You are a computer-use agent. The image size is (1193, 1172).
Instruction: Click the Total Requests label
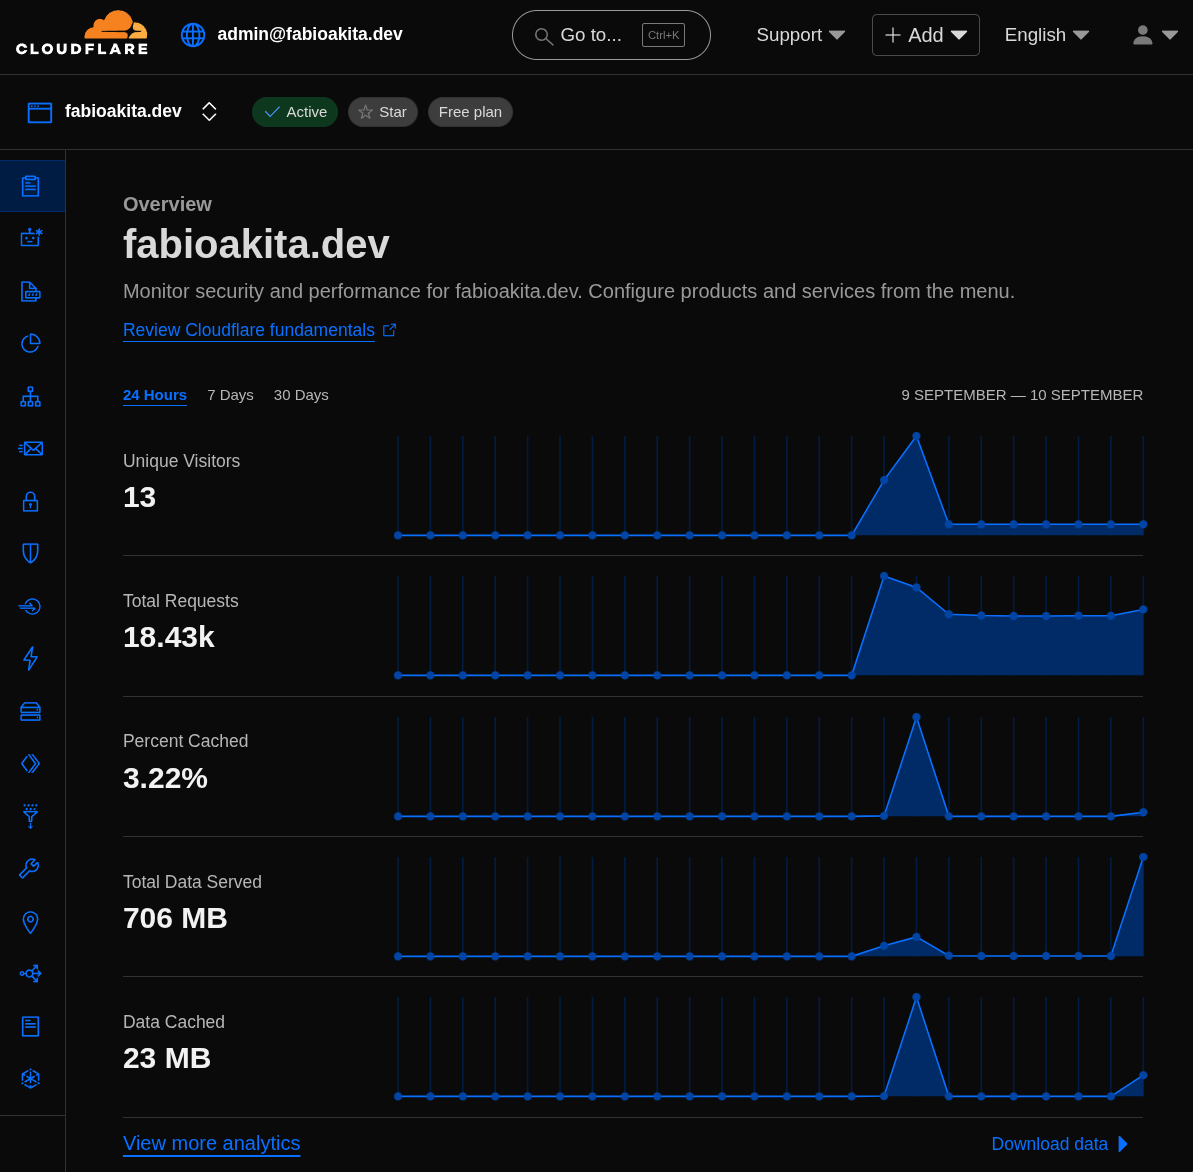[x=181, y=601]
